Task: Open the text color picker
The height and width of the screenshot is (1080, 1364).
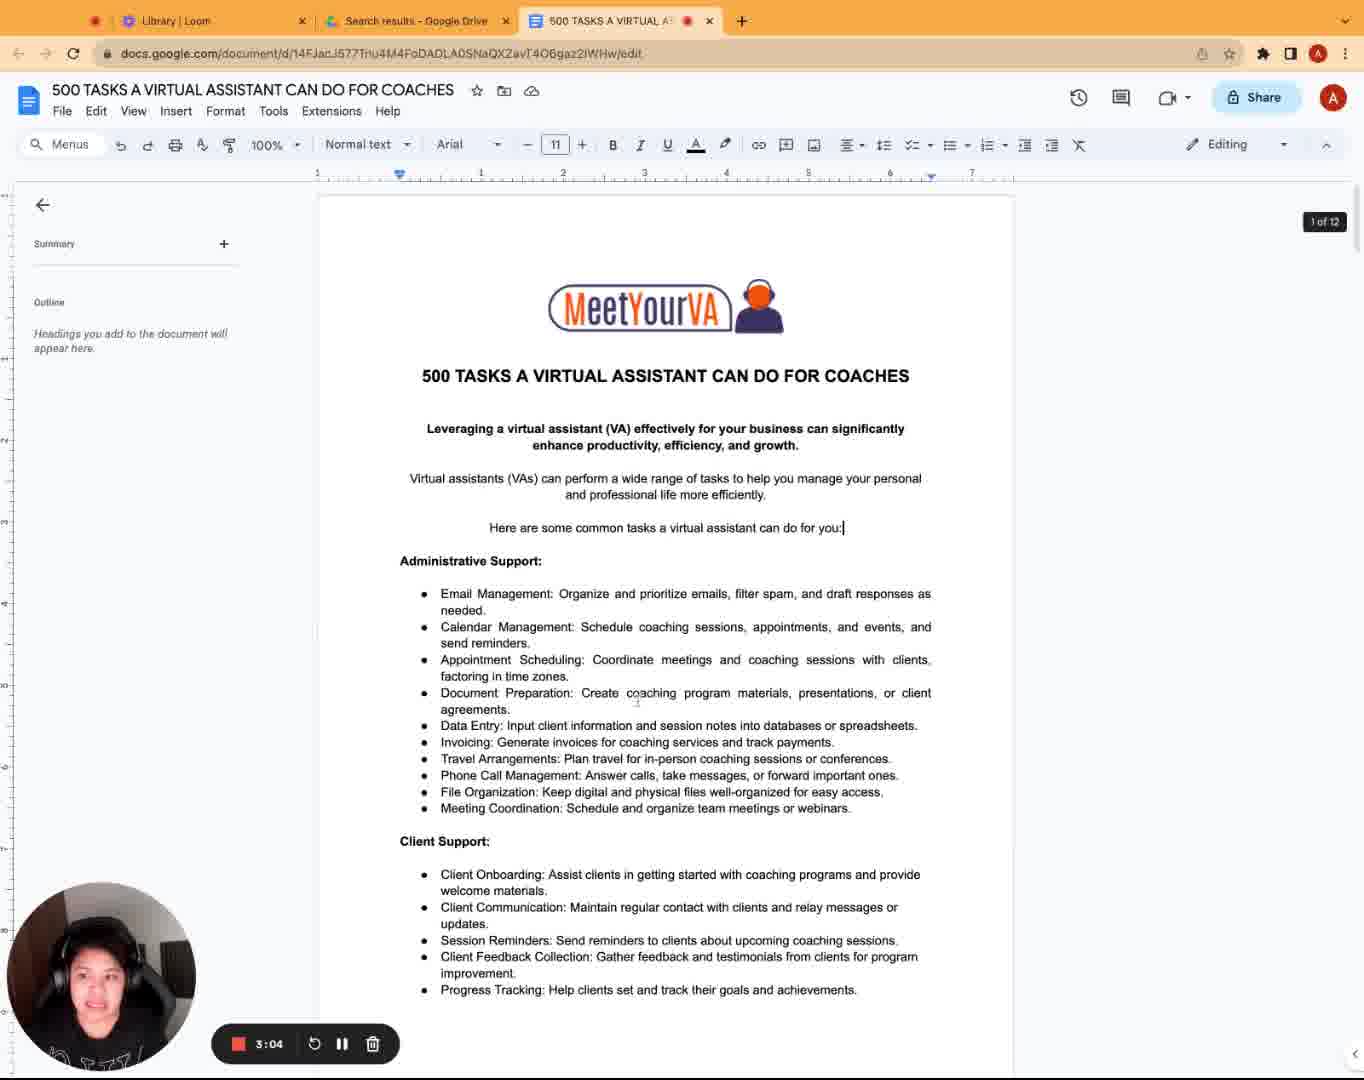Action: 696,145
